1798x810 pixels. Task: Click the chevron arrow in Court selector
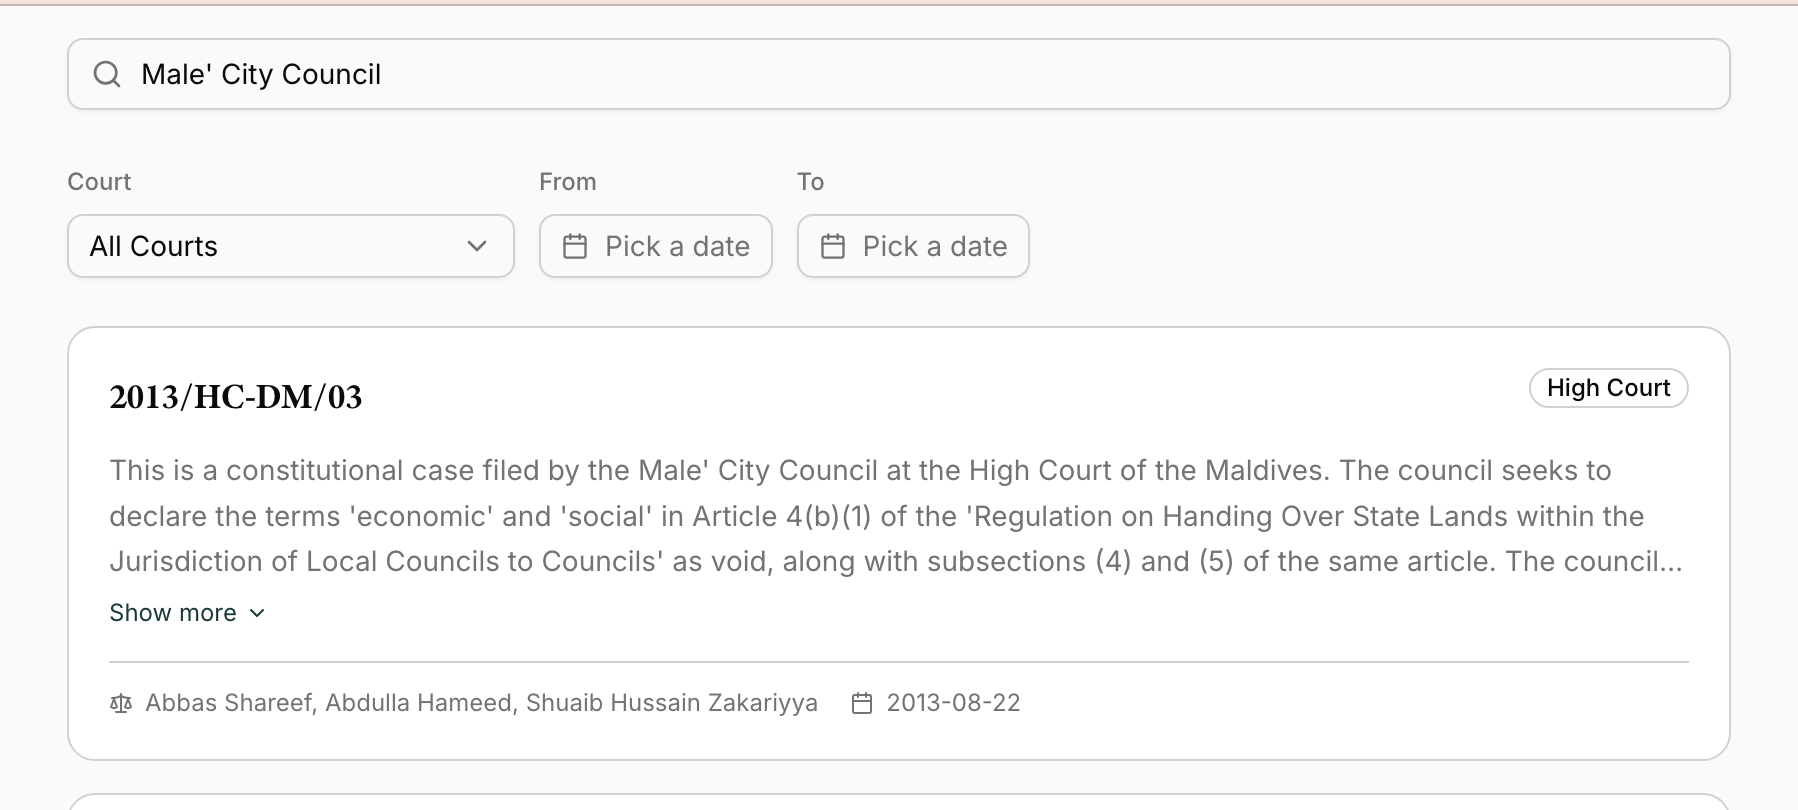[x=477, y=246]
